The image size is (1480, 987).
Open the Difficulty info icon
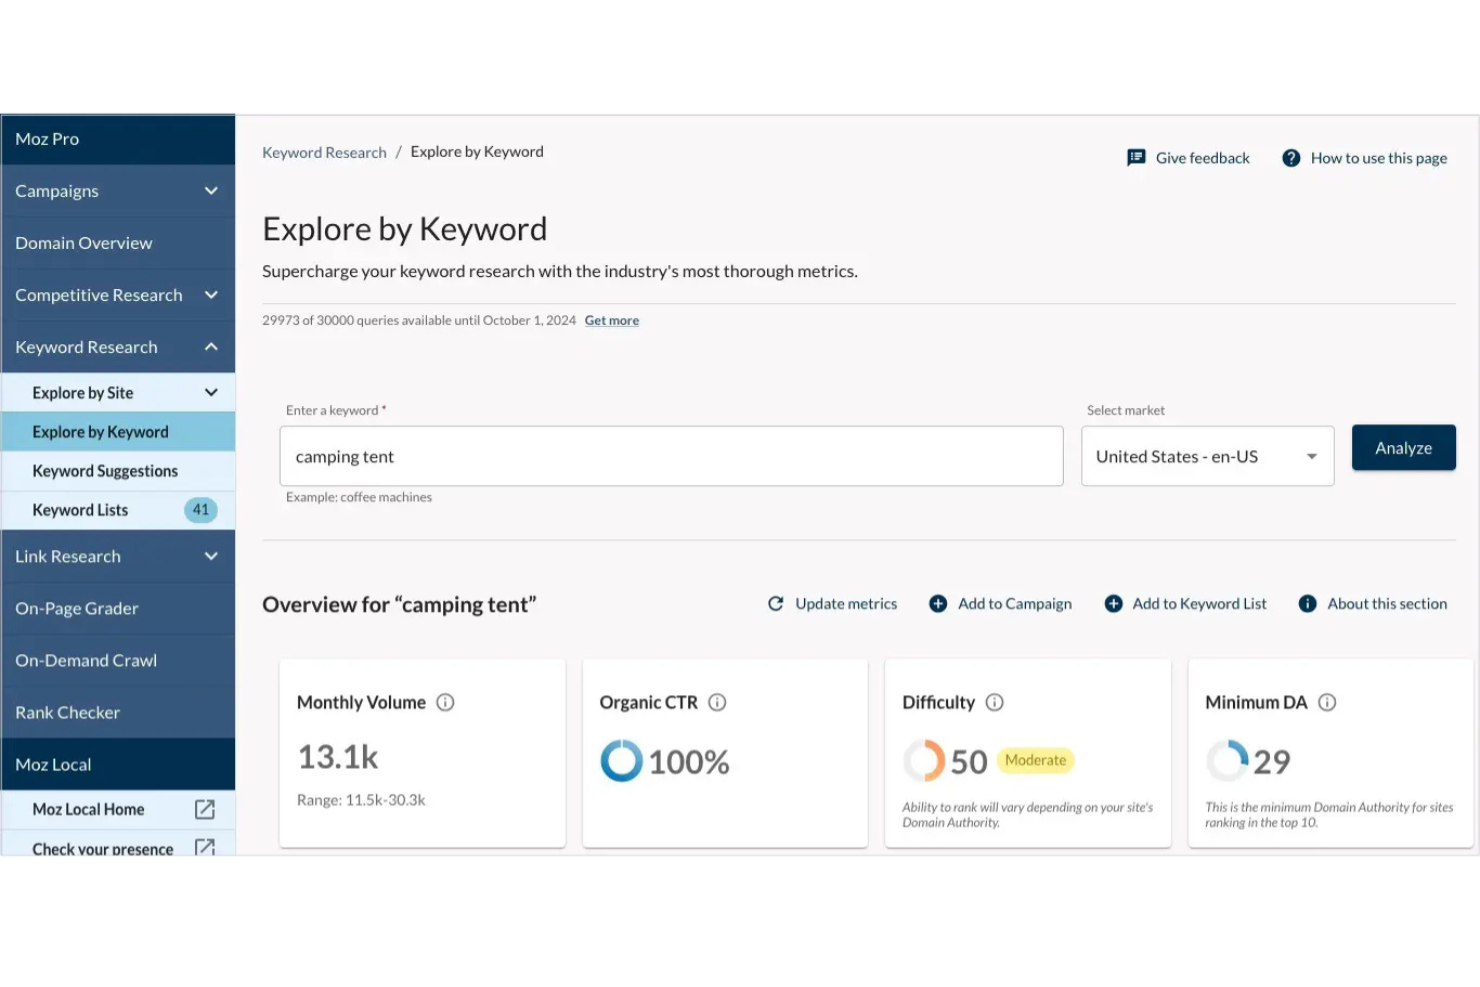coord(994,703)
